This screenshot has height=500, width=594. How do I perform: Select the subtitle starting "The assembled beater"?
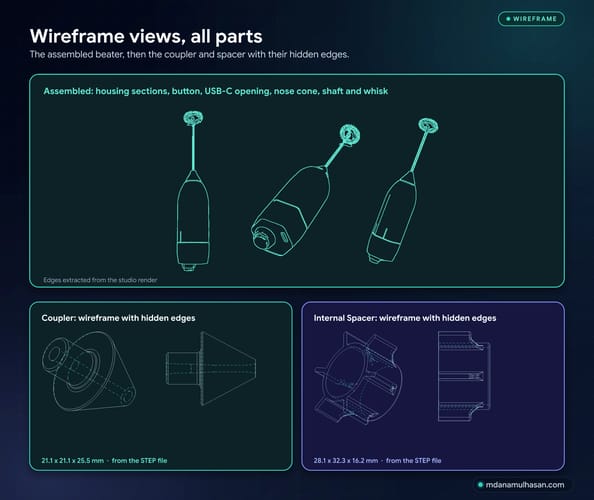point(189,55)
